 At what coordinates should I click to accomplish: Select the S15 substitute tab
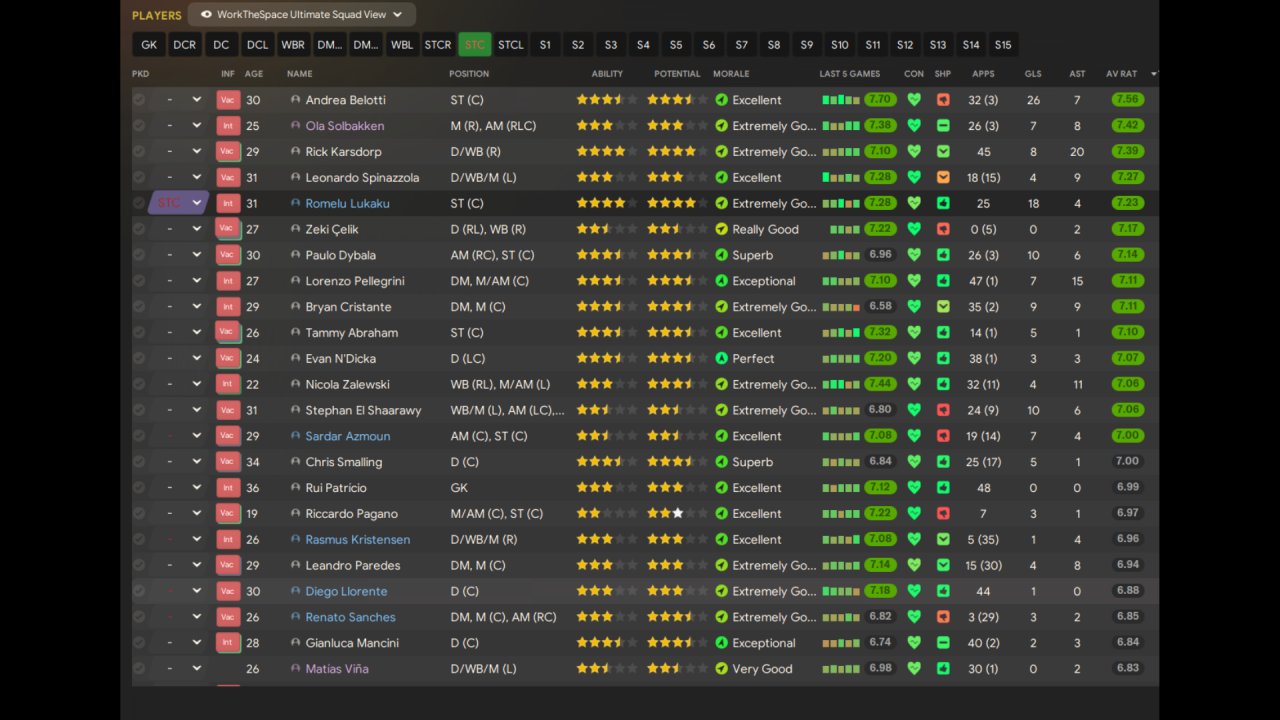coord(1003,45)
